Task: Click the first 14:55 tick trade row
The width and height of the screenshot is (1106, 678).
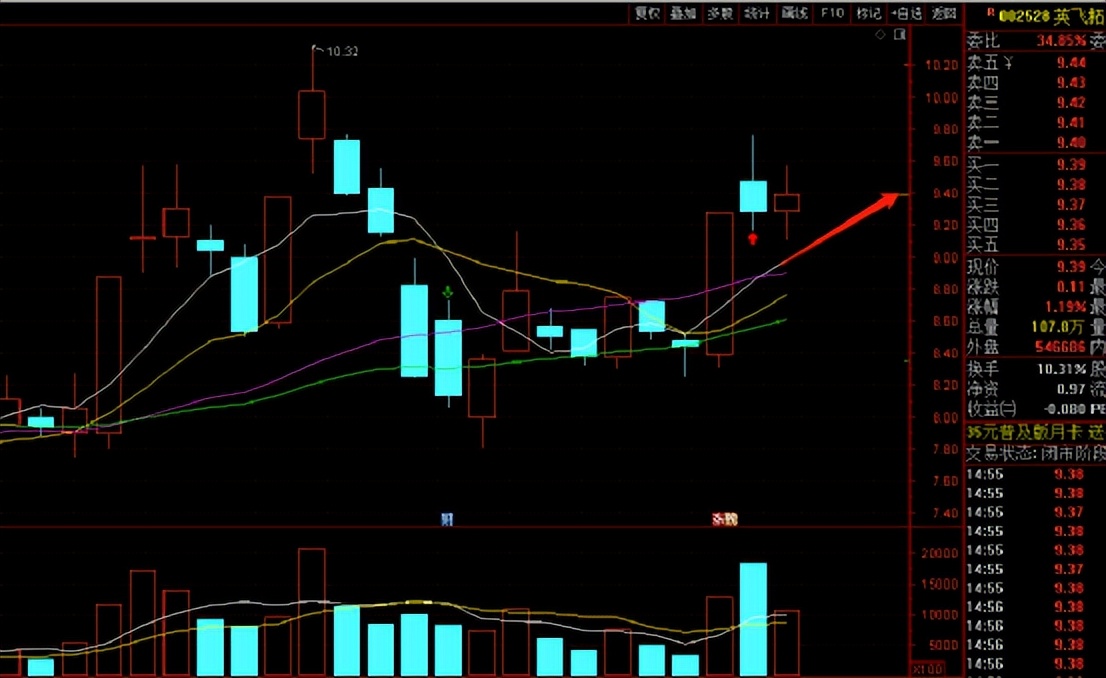Action: point(1035,474)
